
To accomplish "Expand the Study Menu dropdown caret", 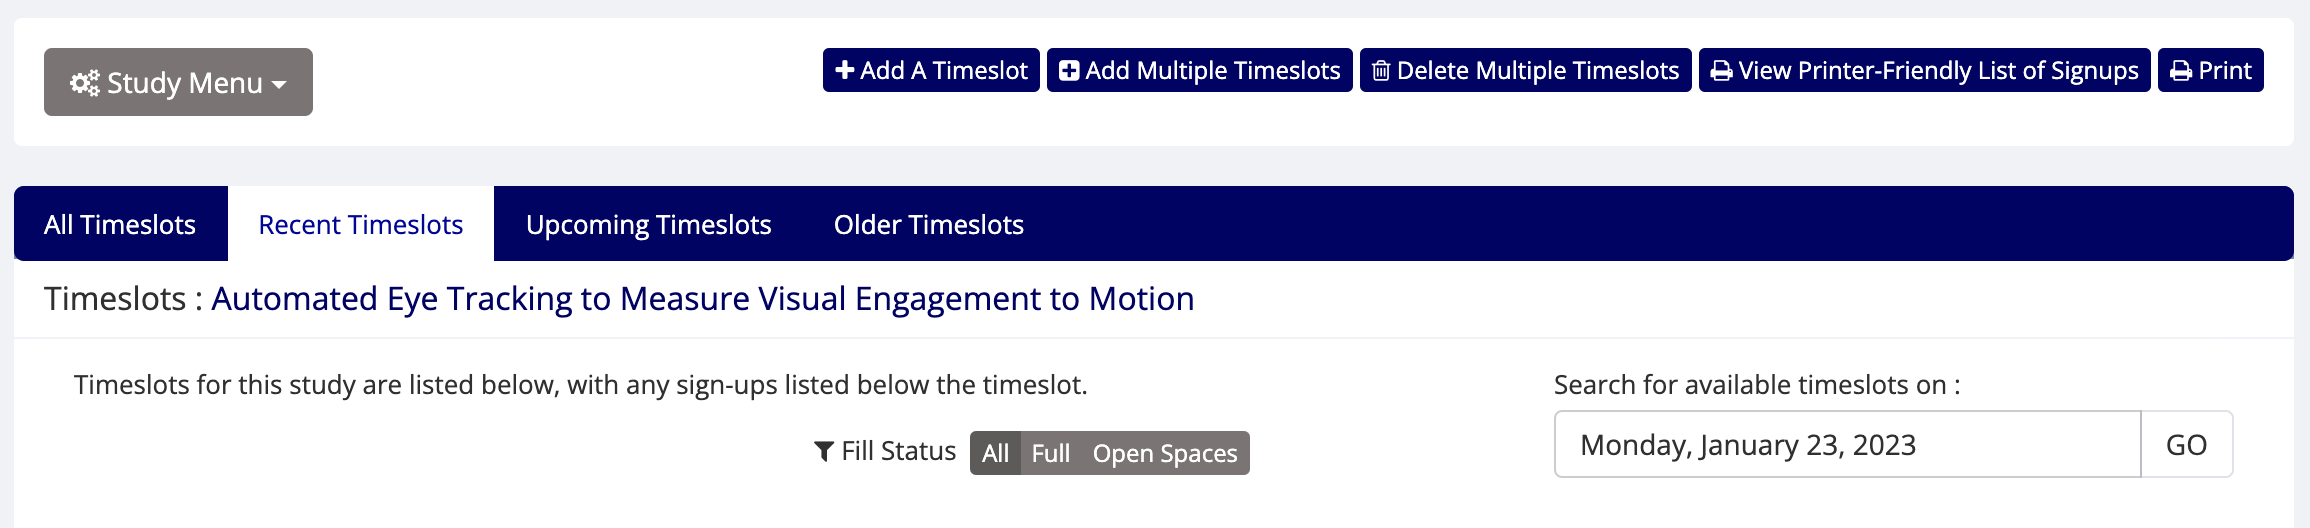I will coord(279,84).
